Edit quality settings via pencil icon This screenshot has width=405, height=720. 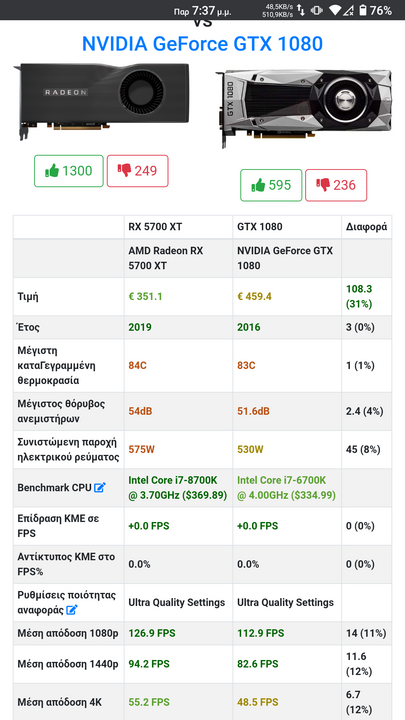coord(72,610)
